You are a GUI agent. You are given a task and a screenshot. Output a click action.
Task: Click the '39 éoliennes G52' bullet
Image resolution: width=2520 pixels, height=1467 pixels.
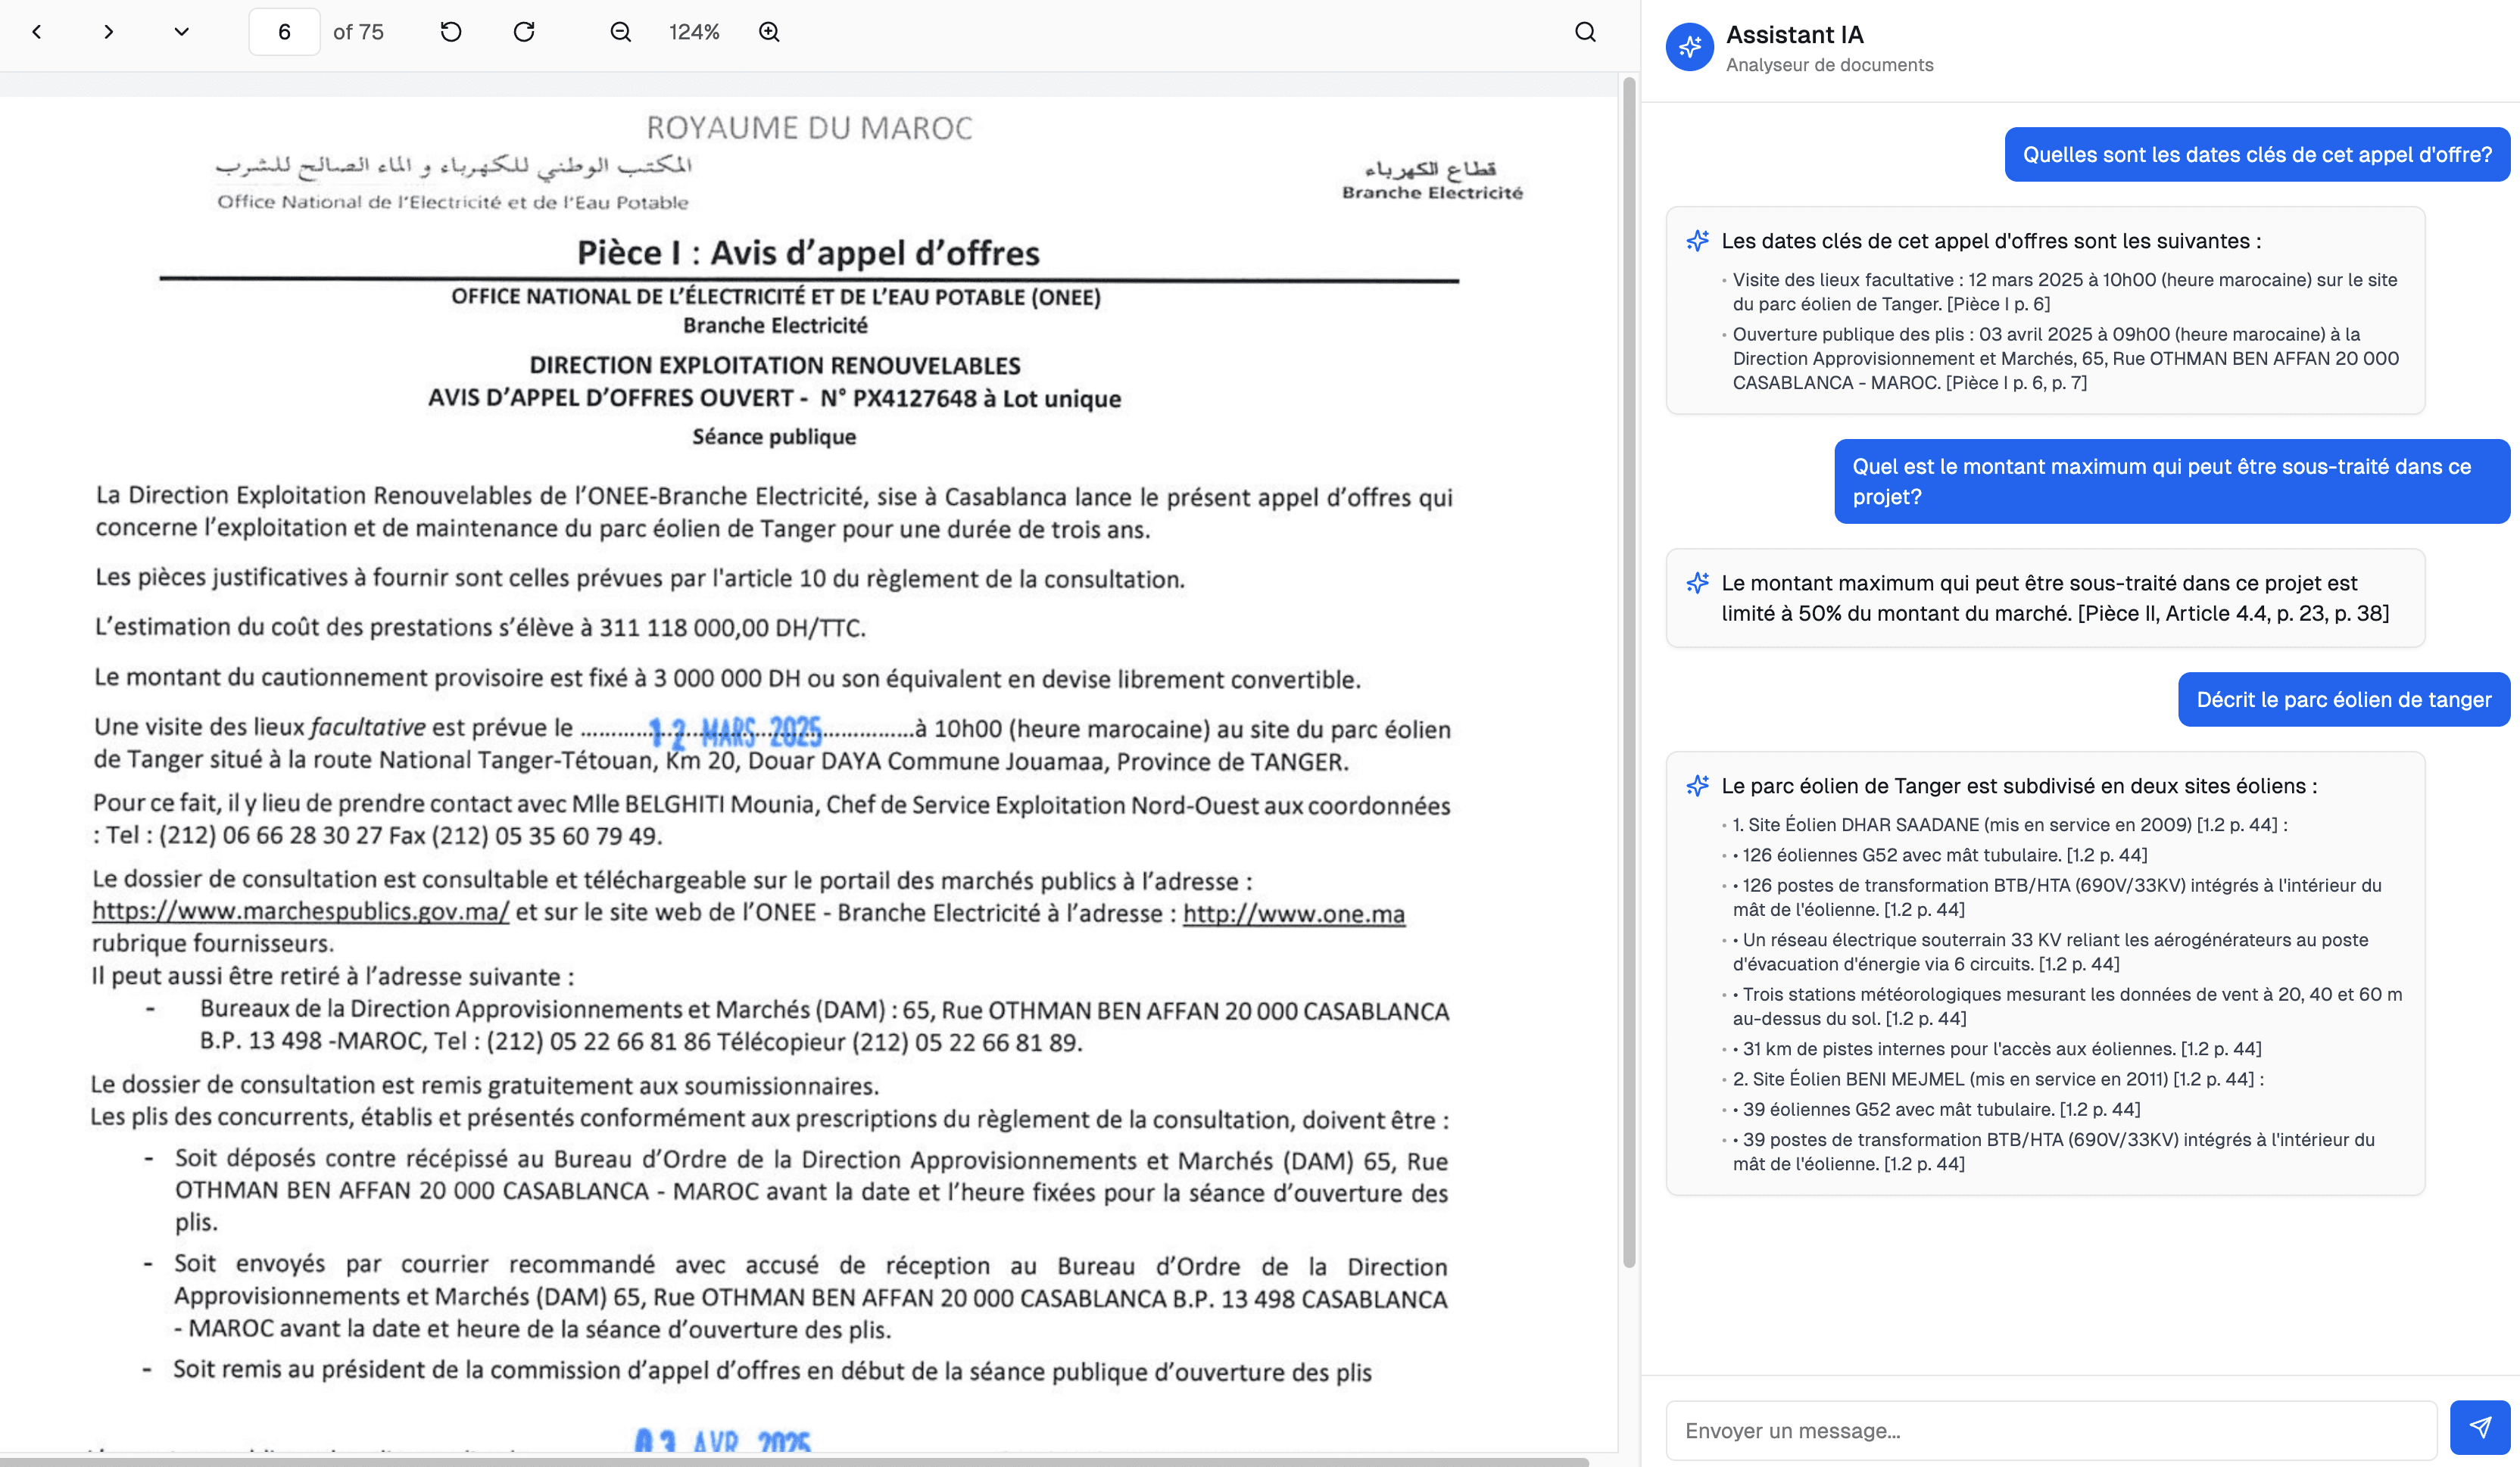click(x=1936, y=1109)
